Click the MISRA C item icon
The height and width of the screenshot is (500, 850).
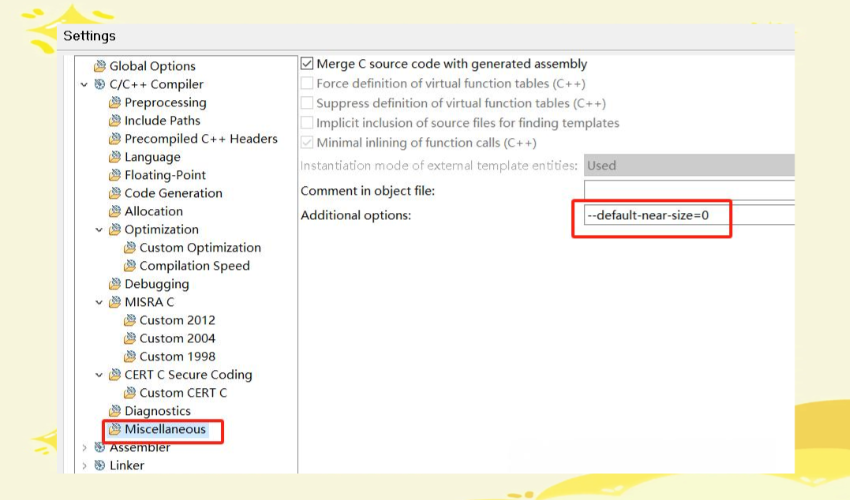tap(115, 302)
